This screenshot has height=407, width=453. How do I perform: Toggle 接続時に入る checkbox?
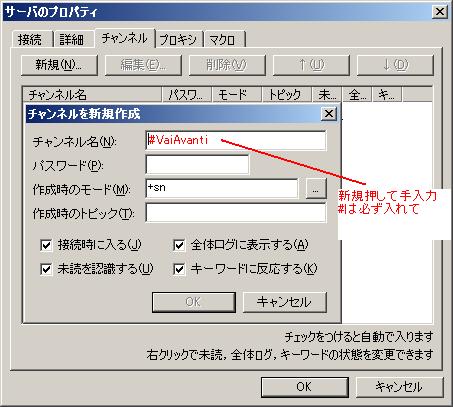46,246
